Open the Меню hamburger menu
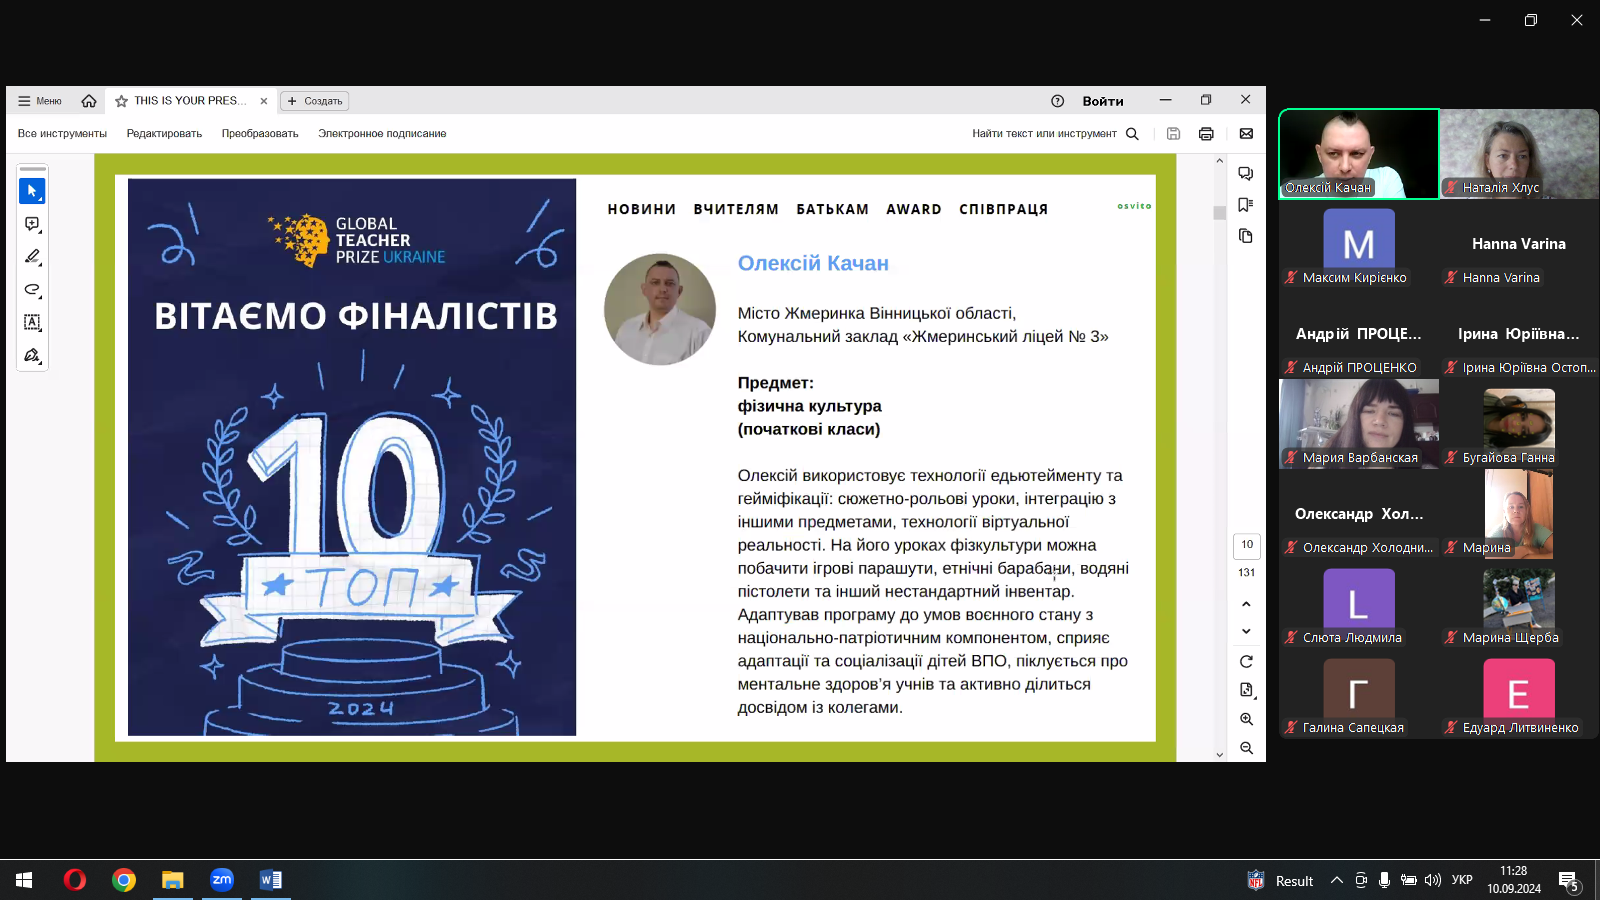 pyautogui.click(x=40, y=101)
